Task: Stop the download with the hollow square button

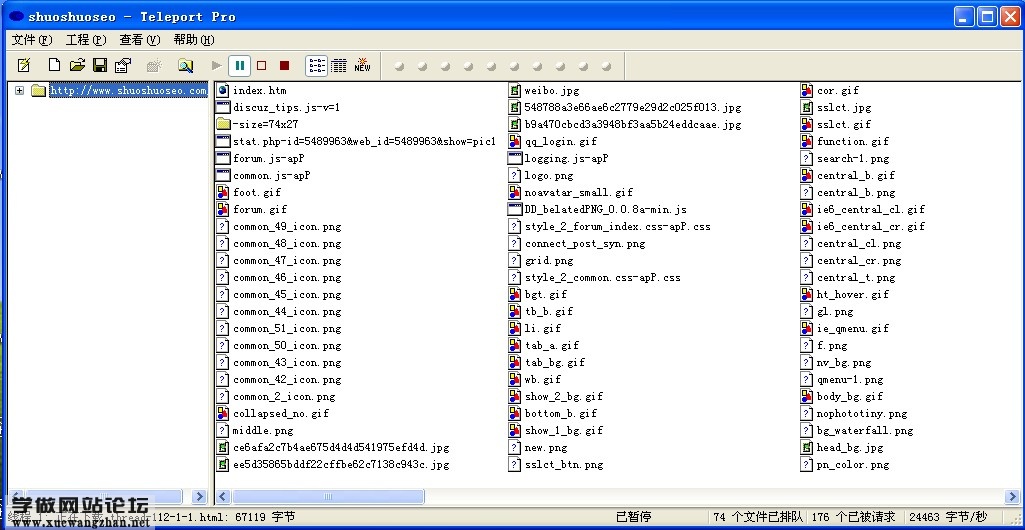Action: click(262, 66)
